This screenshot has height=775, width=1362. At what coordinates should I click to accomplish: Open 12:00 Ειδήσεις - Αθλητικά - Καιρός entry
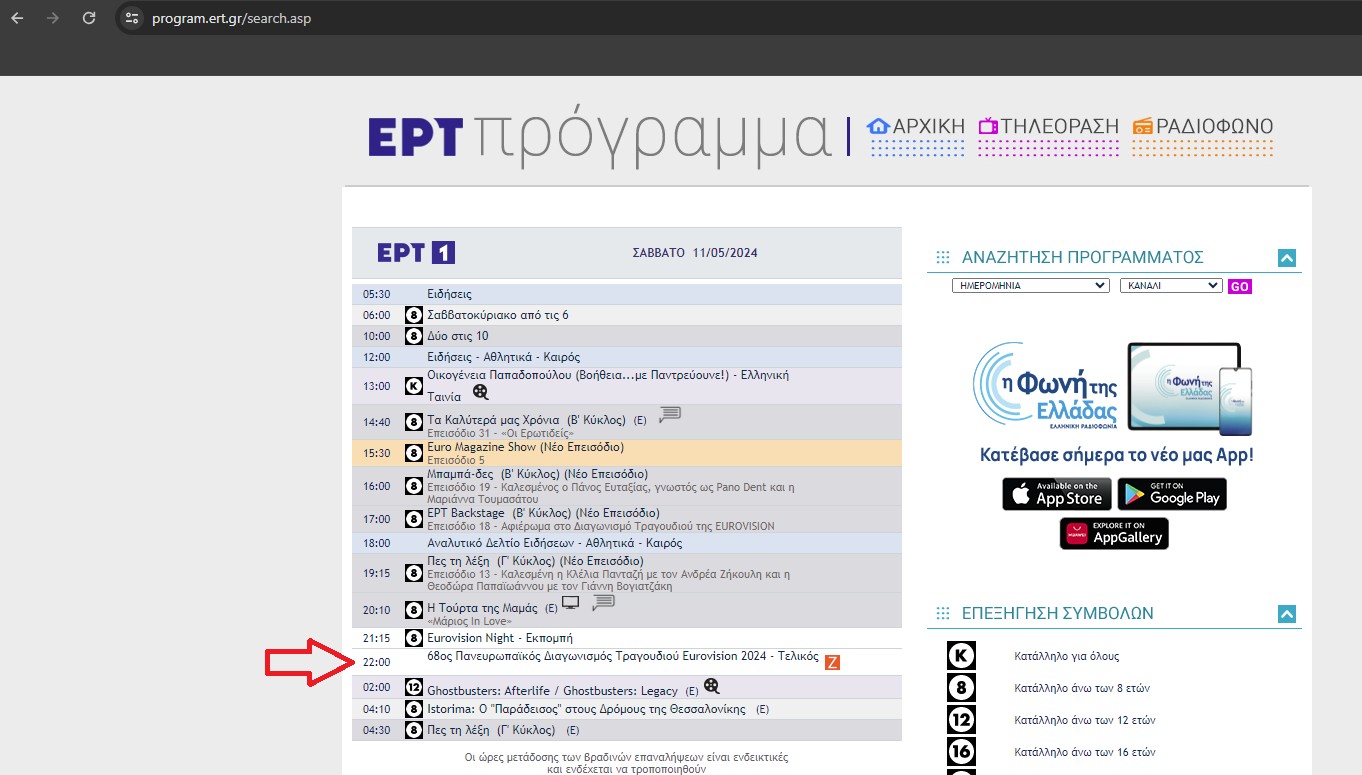click(503, 357)
